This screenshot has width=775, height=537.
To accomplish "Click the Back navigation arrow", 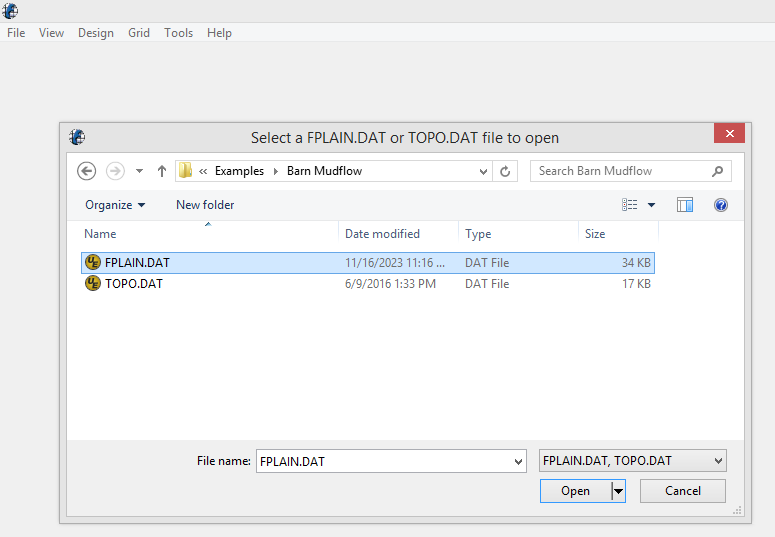I will 86,171.
